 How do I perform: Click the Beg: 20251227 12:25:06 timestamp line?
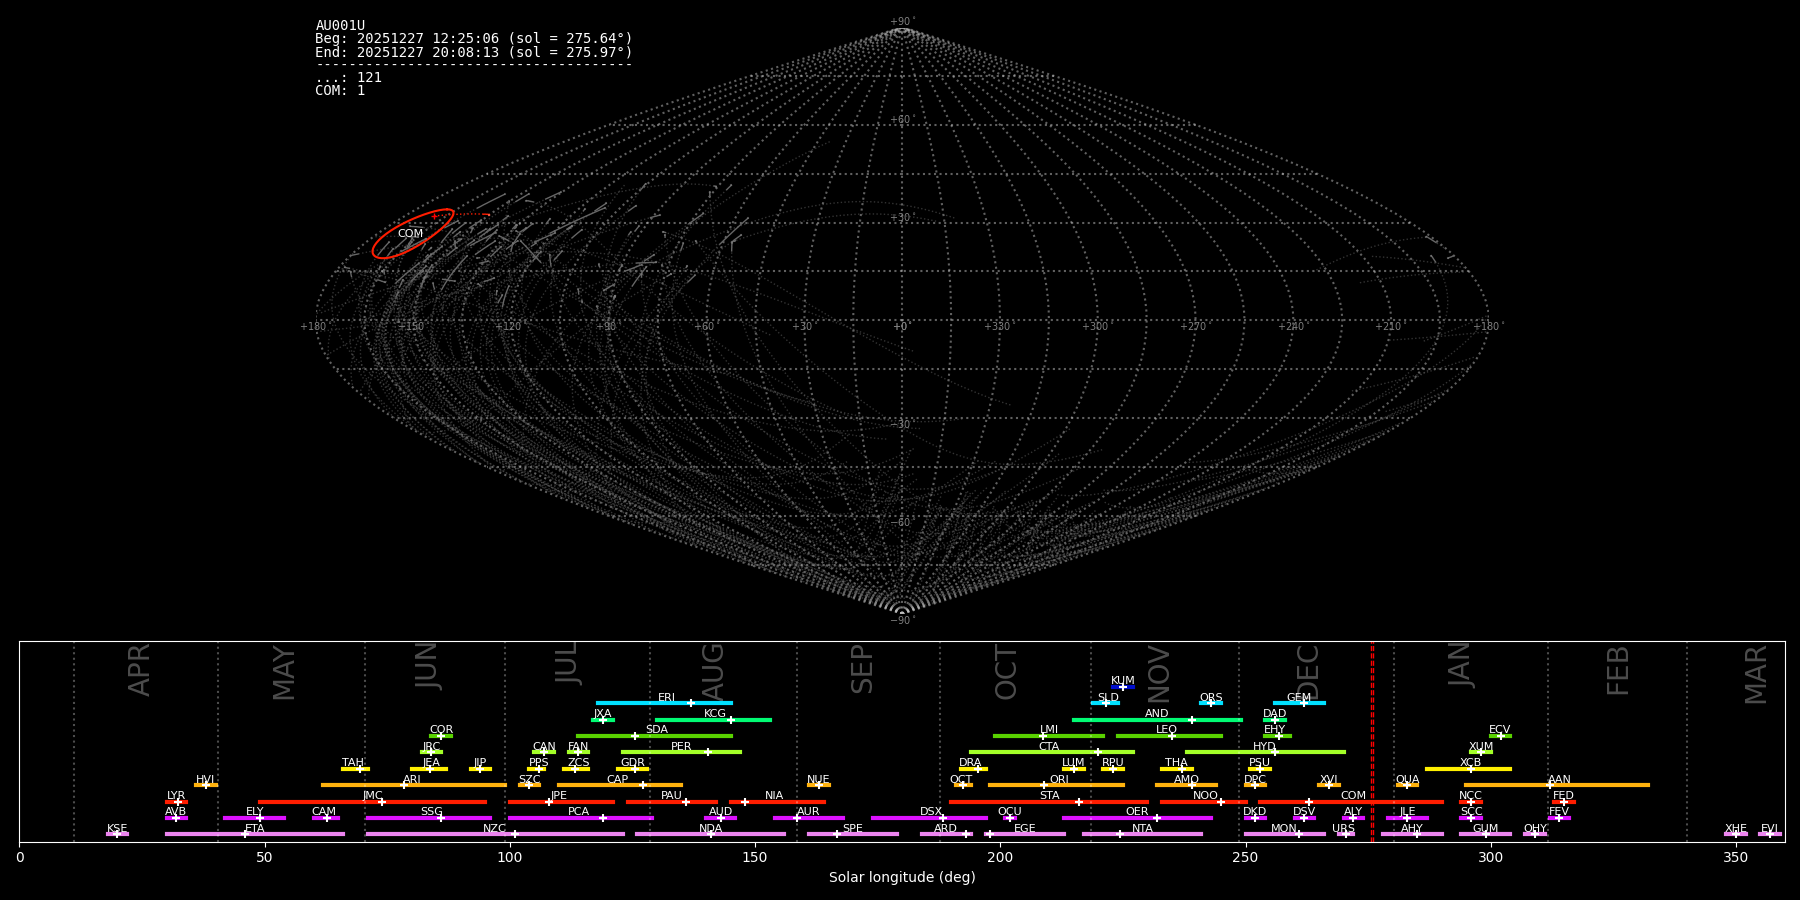click(x=474, y=39)
